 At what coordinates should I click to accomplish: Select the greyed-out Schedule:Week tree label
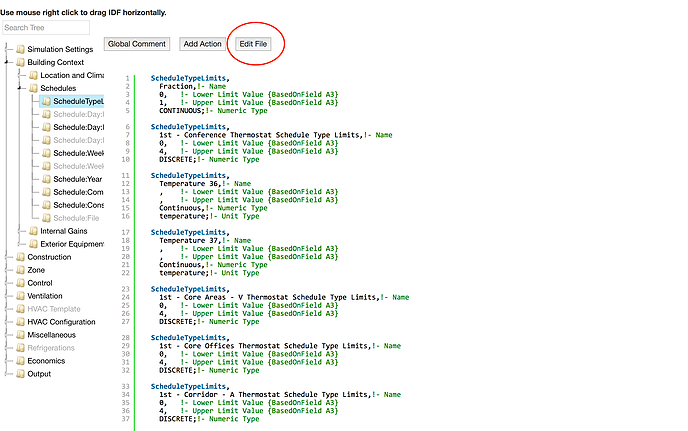(x=79, y=166)
